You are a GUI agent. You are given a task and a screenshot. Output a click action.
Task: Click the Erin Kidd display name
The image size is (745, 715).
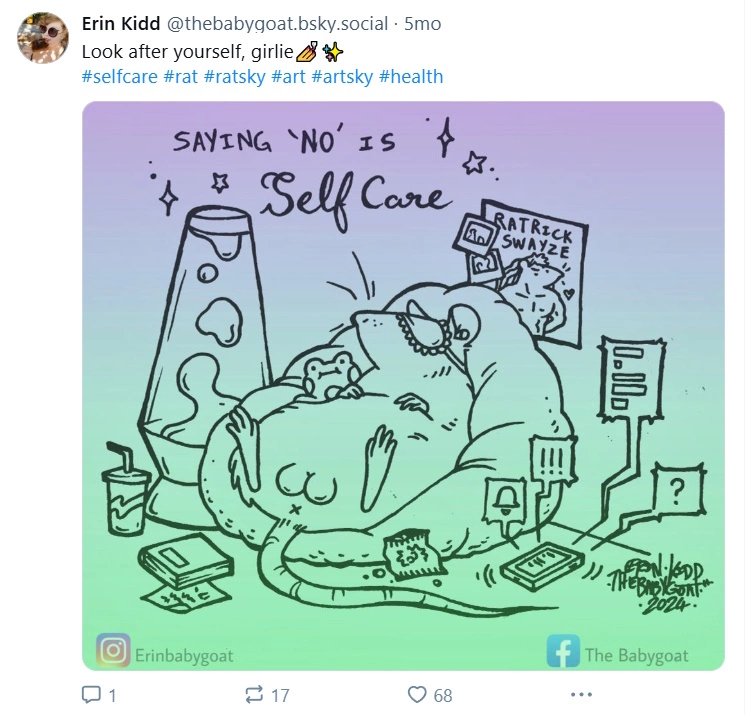coord(121,23)
